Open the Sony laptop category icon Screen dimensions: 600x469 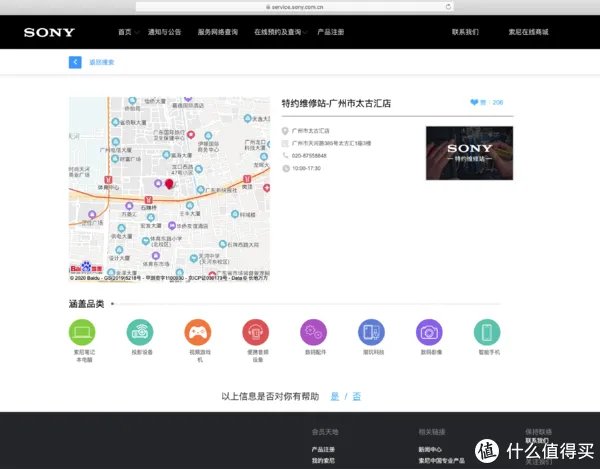[x=82, y=332]
